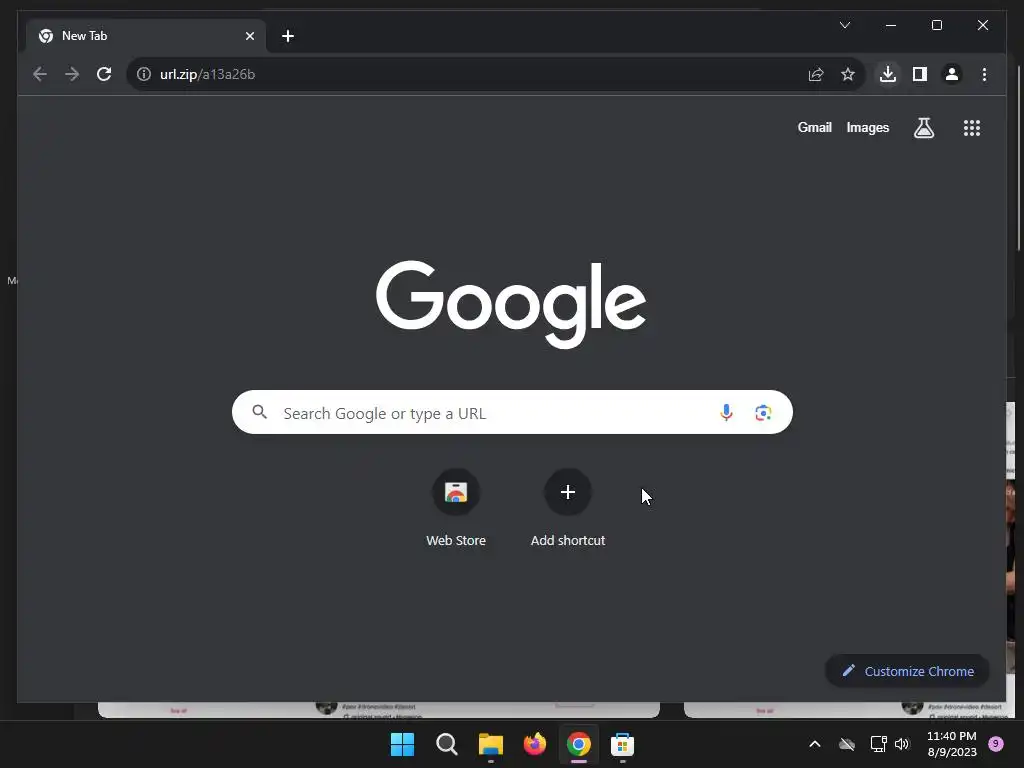Image resolution: width=1024 pixels, height=768 pixels.
Task: Go to Google Images link
Action: [x=867, y=127]
